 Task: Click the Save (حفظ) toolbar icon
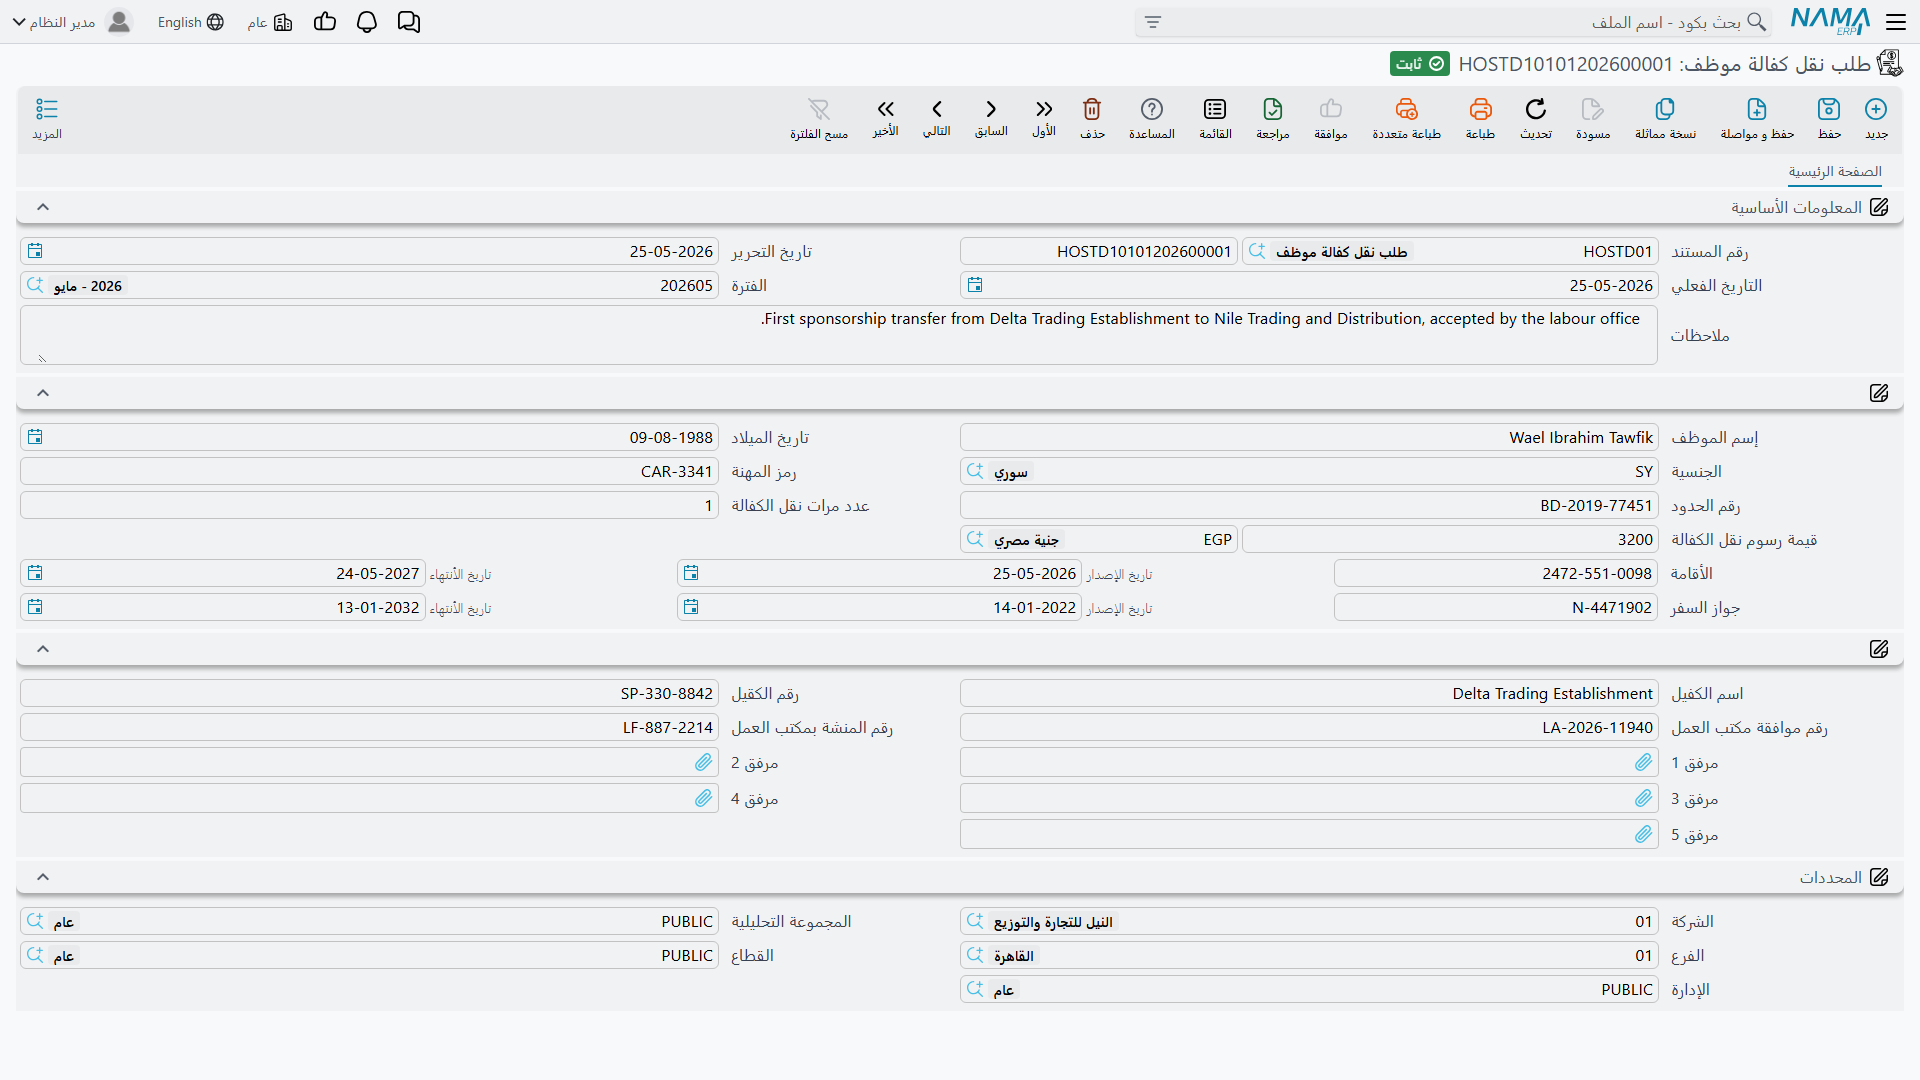(1829, 109)
